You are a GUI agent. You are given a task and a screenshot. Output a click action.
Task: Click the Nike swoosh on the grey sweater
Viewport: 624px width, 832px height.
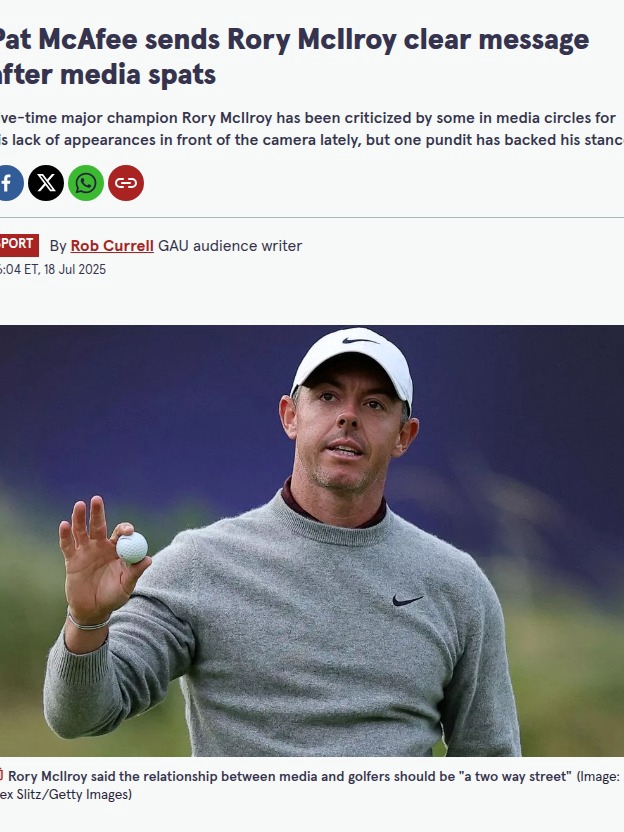pos(407,600)
